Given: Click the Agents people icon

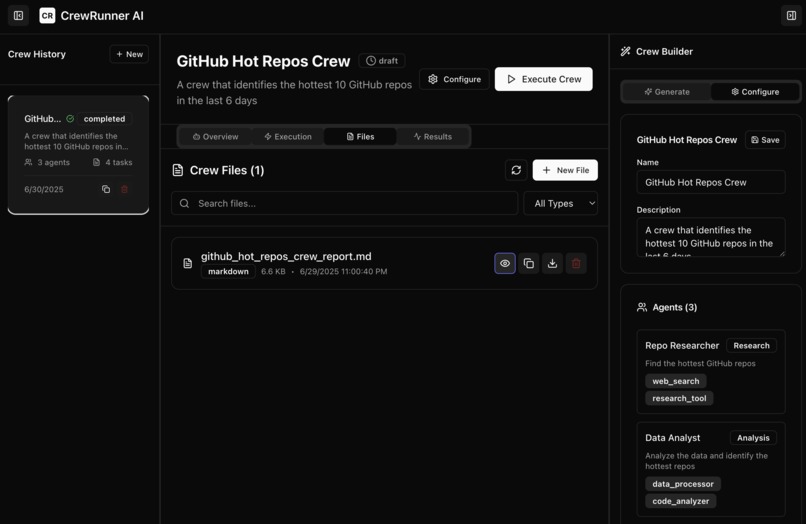Looking at the screenshot, I should 642,307.
